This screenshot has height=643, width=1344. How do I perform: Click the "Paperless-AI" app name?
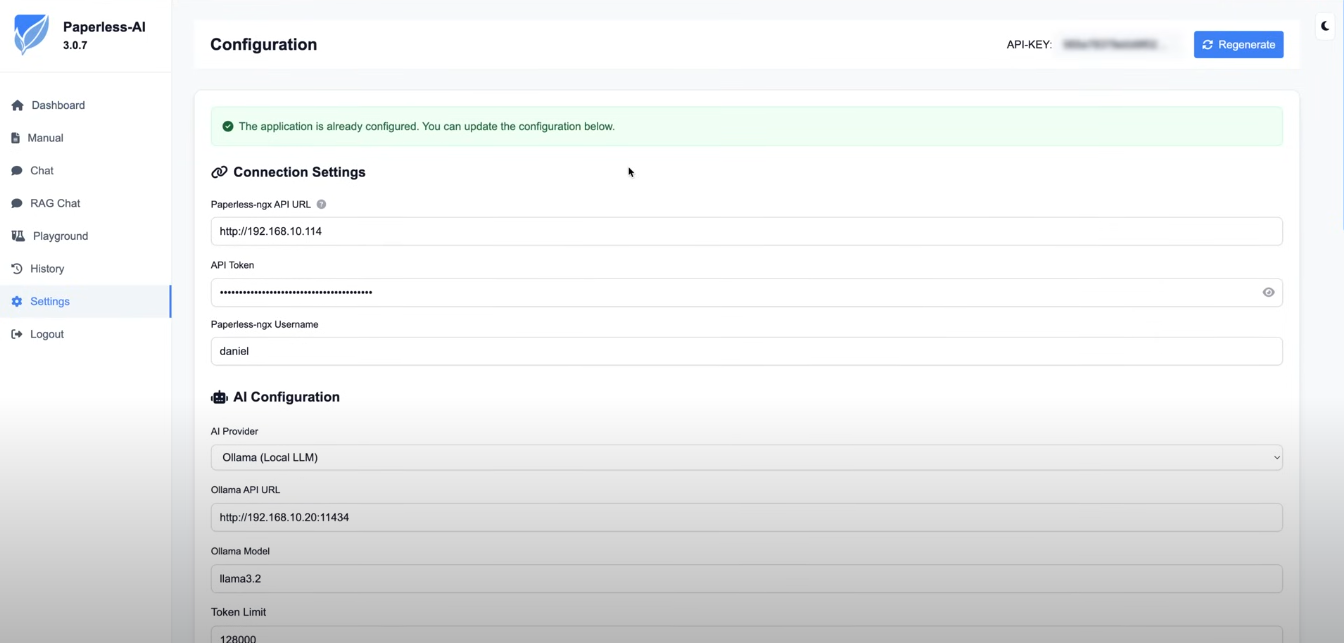tap(104, 27)
